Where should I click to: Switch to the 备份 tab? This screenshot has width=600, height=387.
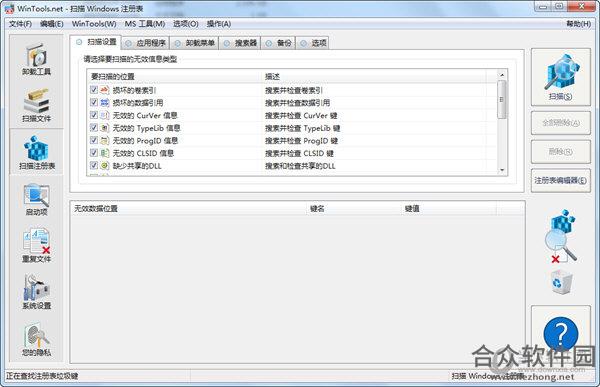coord(279,43)
